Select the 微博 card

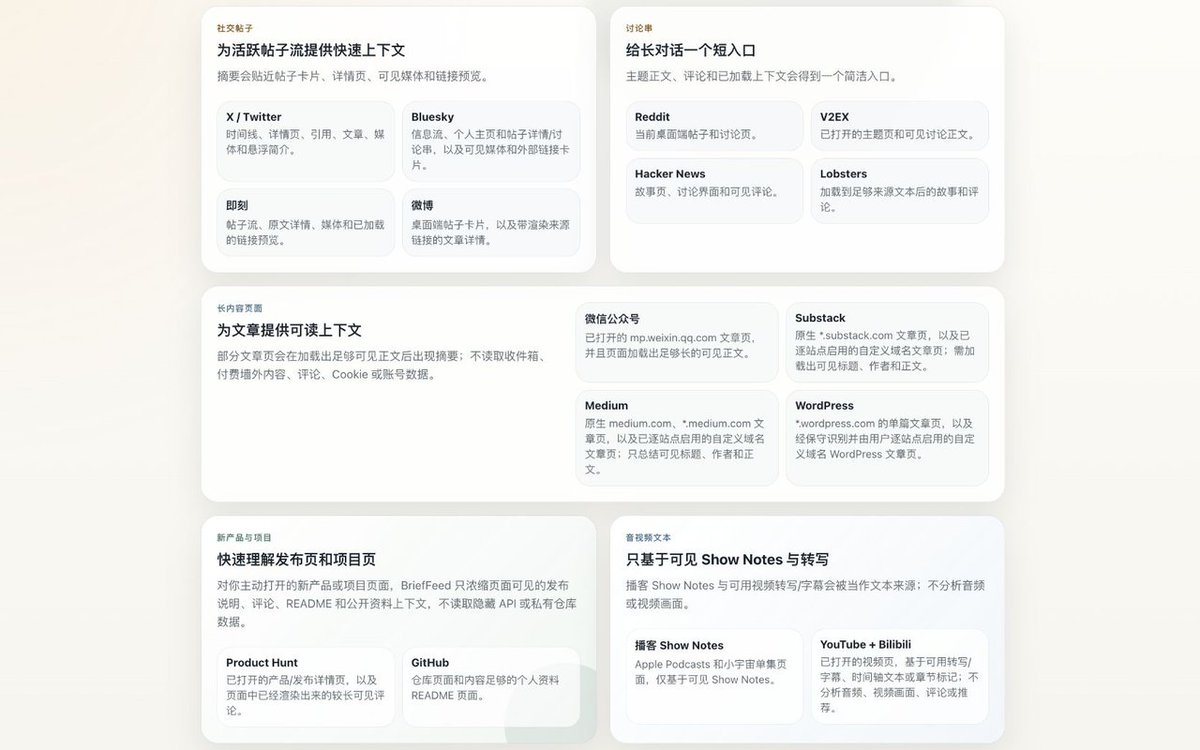pos(491,223)
